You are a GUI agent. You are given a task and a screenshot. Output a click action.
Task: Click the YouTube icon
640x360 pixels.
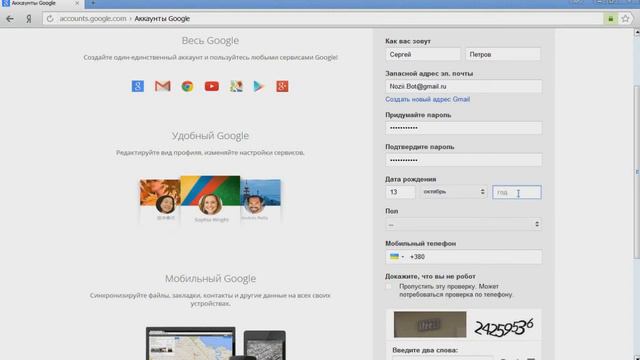[212, 86]
